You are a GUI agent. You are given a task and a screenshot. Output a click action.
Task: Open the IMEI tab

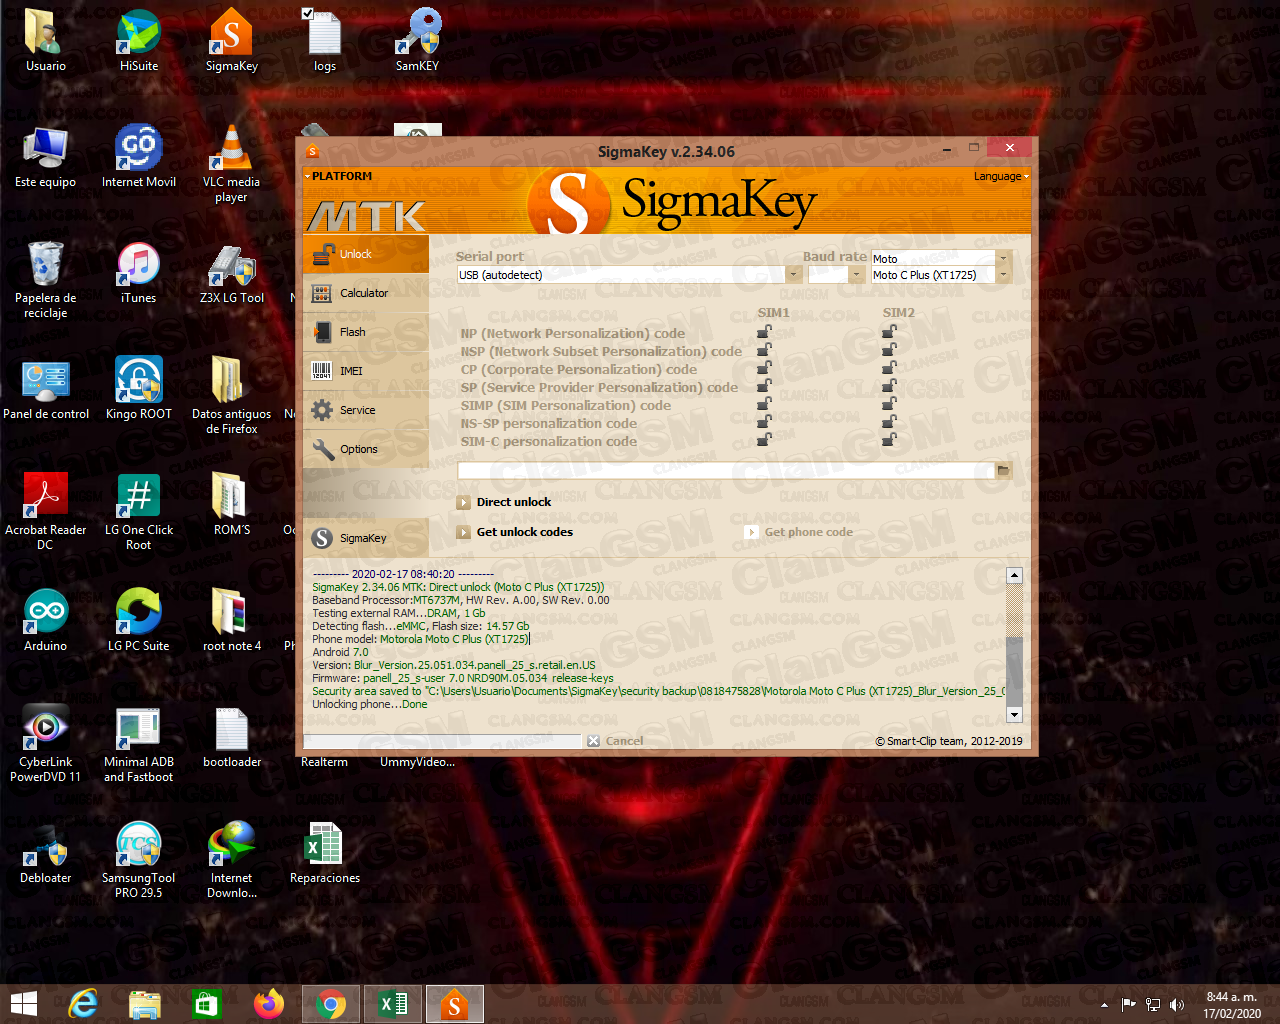click(366, 371)
